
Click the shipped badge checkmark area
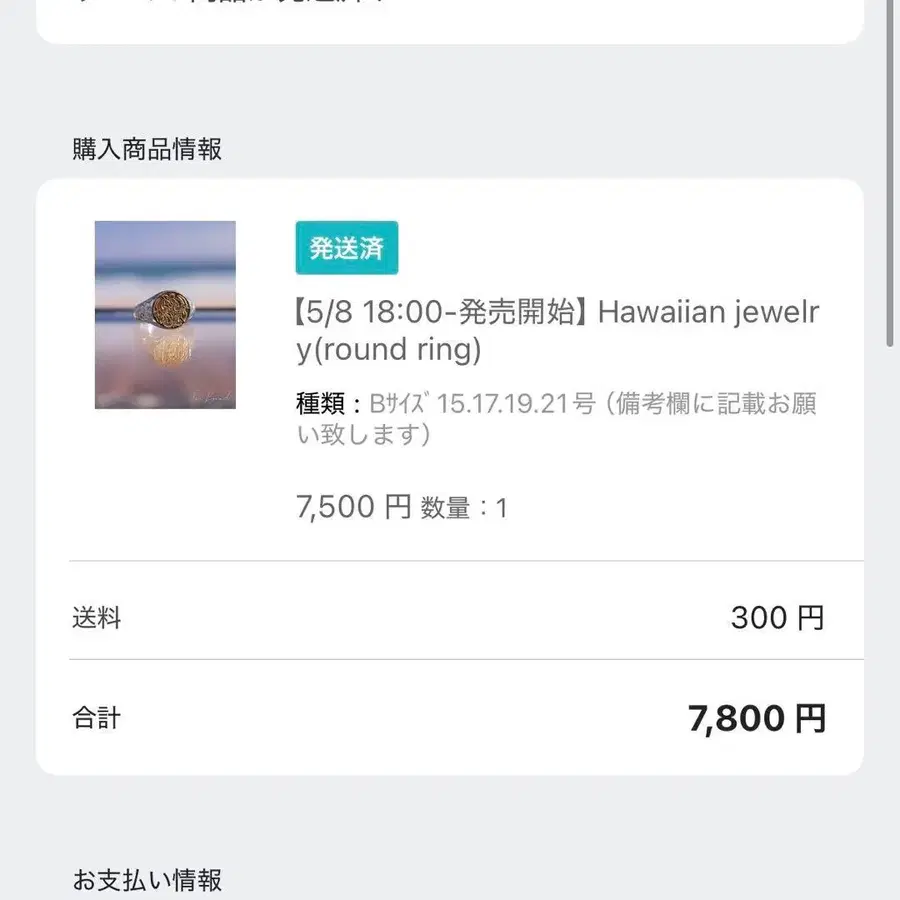(x=317, y=247)
